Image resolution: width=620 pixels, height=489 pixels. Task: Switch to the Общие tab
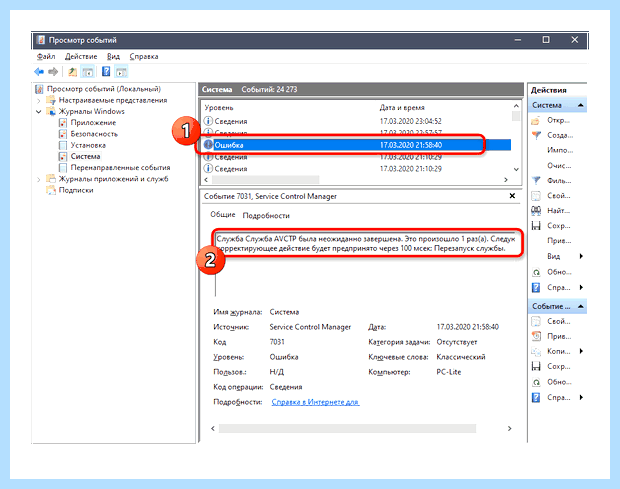223,214
